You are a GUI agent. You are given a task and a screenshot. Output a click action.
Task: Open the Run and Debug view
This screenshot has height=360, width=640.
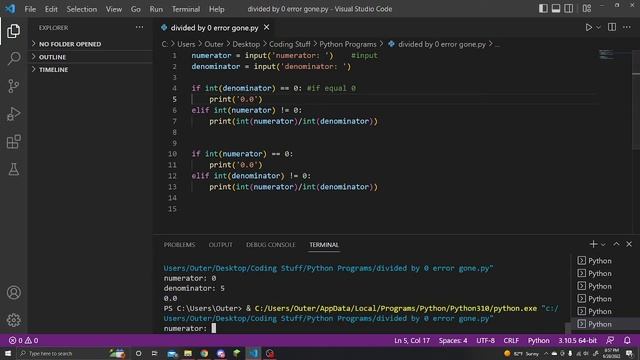point(13,114)
